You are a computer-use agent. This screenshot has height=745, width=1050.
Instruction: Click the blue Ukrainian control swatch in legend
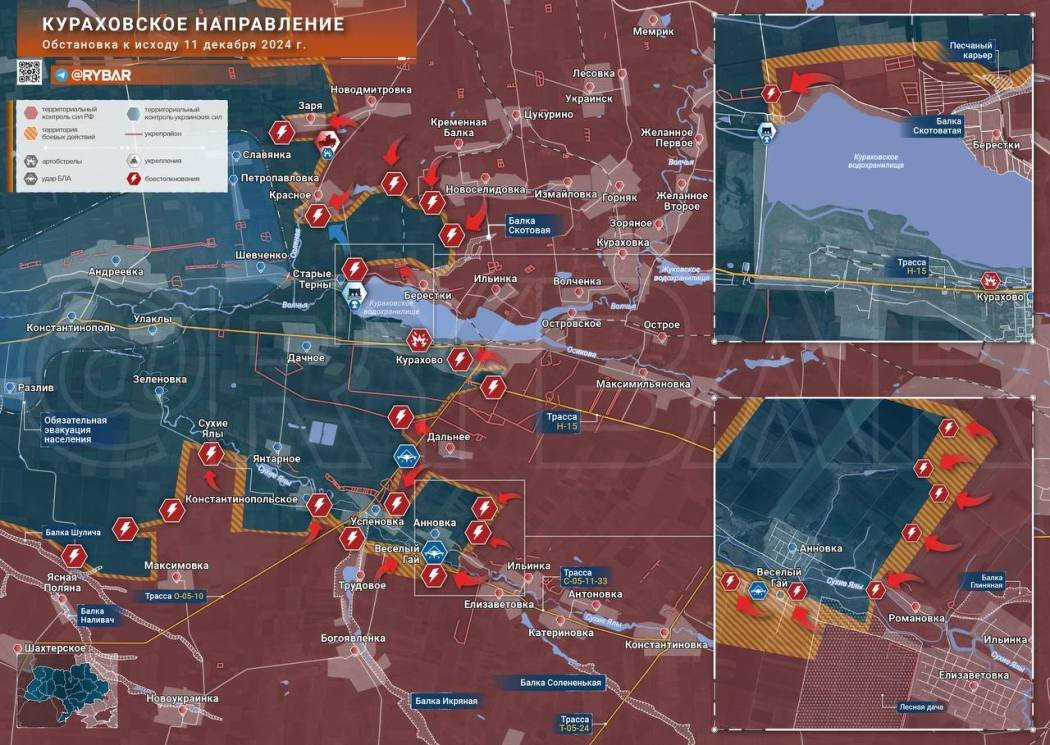133,112
